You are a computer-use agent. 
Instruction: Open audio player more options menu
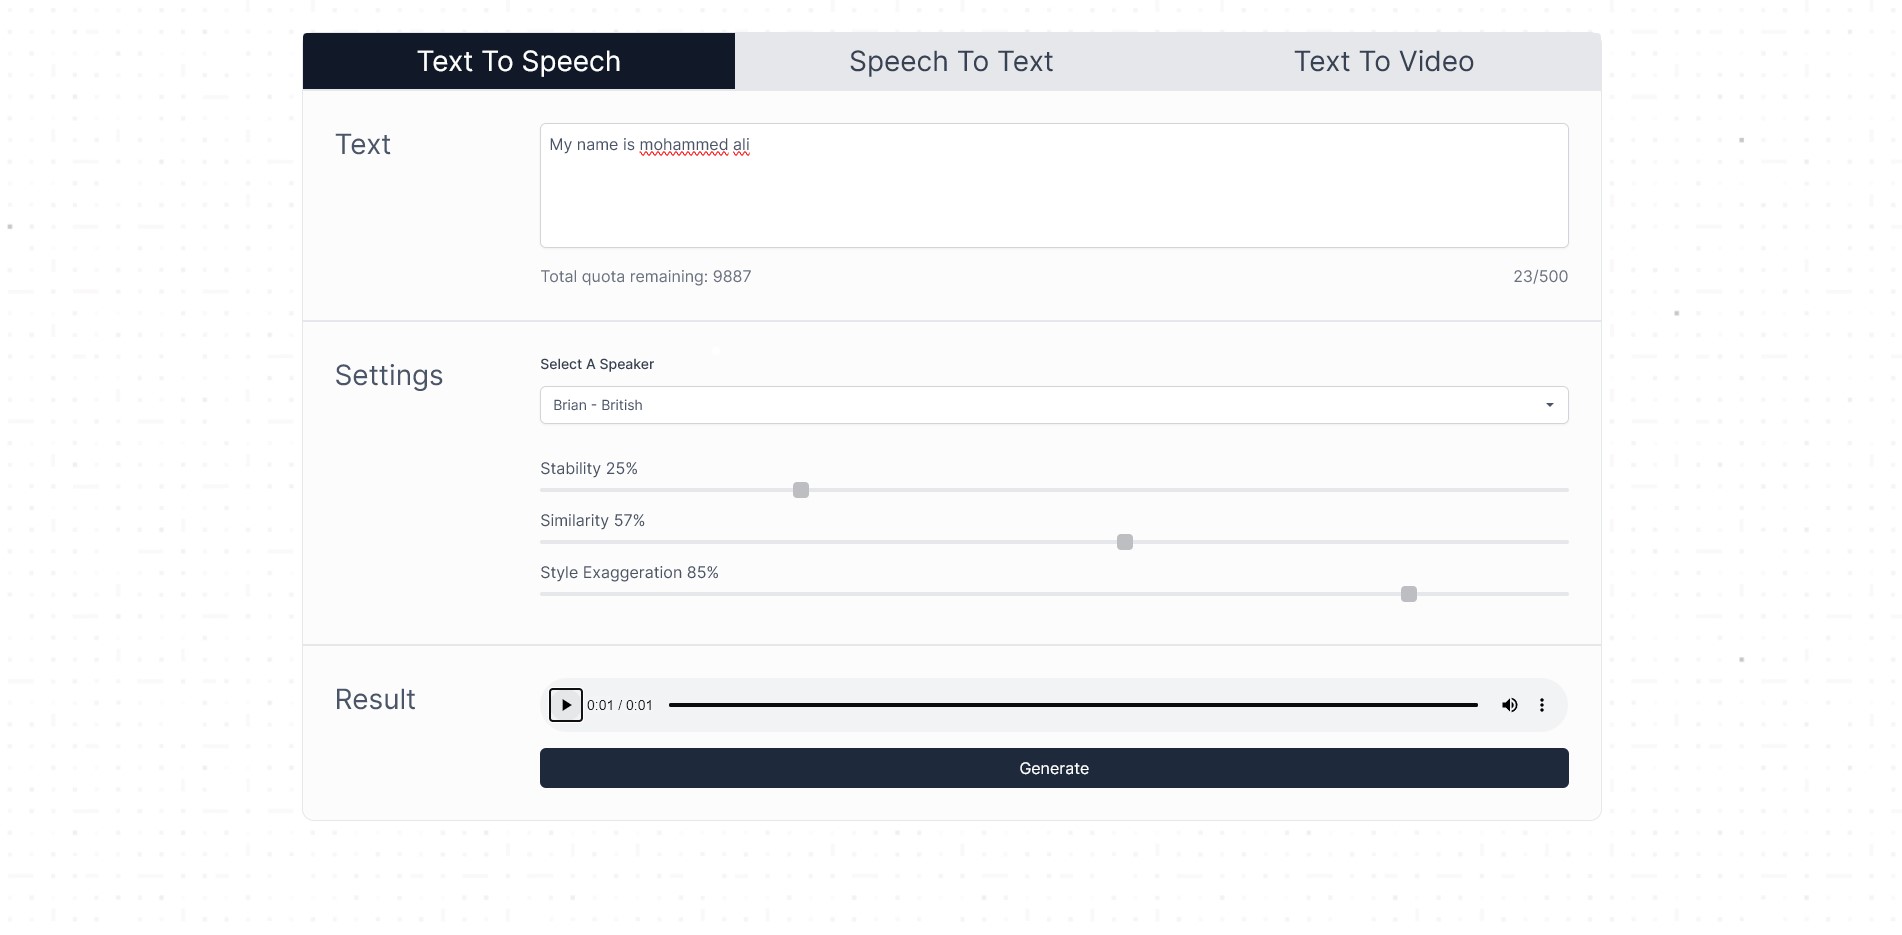click(x=1542, y=705)
